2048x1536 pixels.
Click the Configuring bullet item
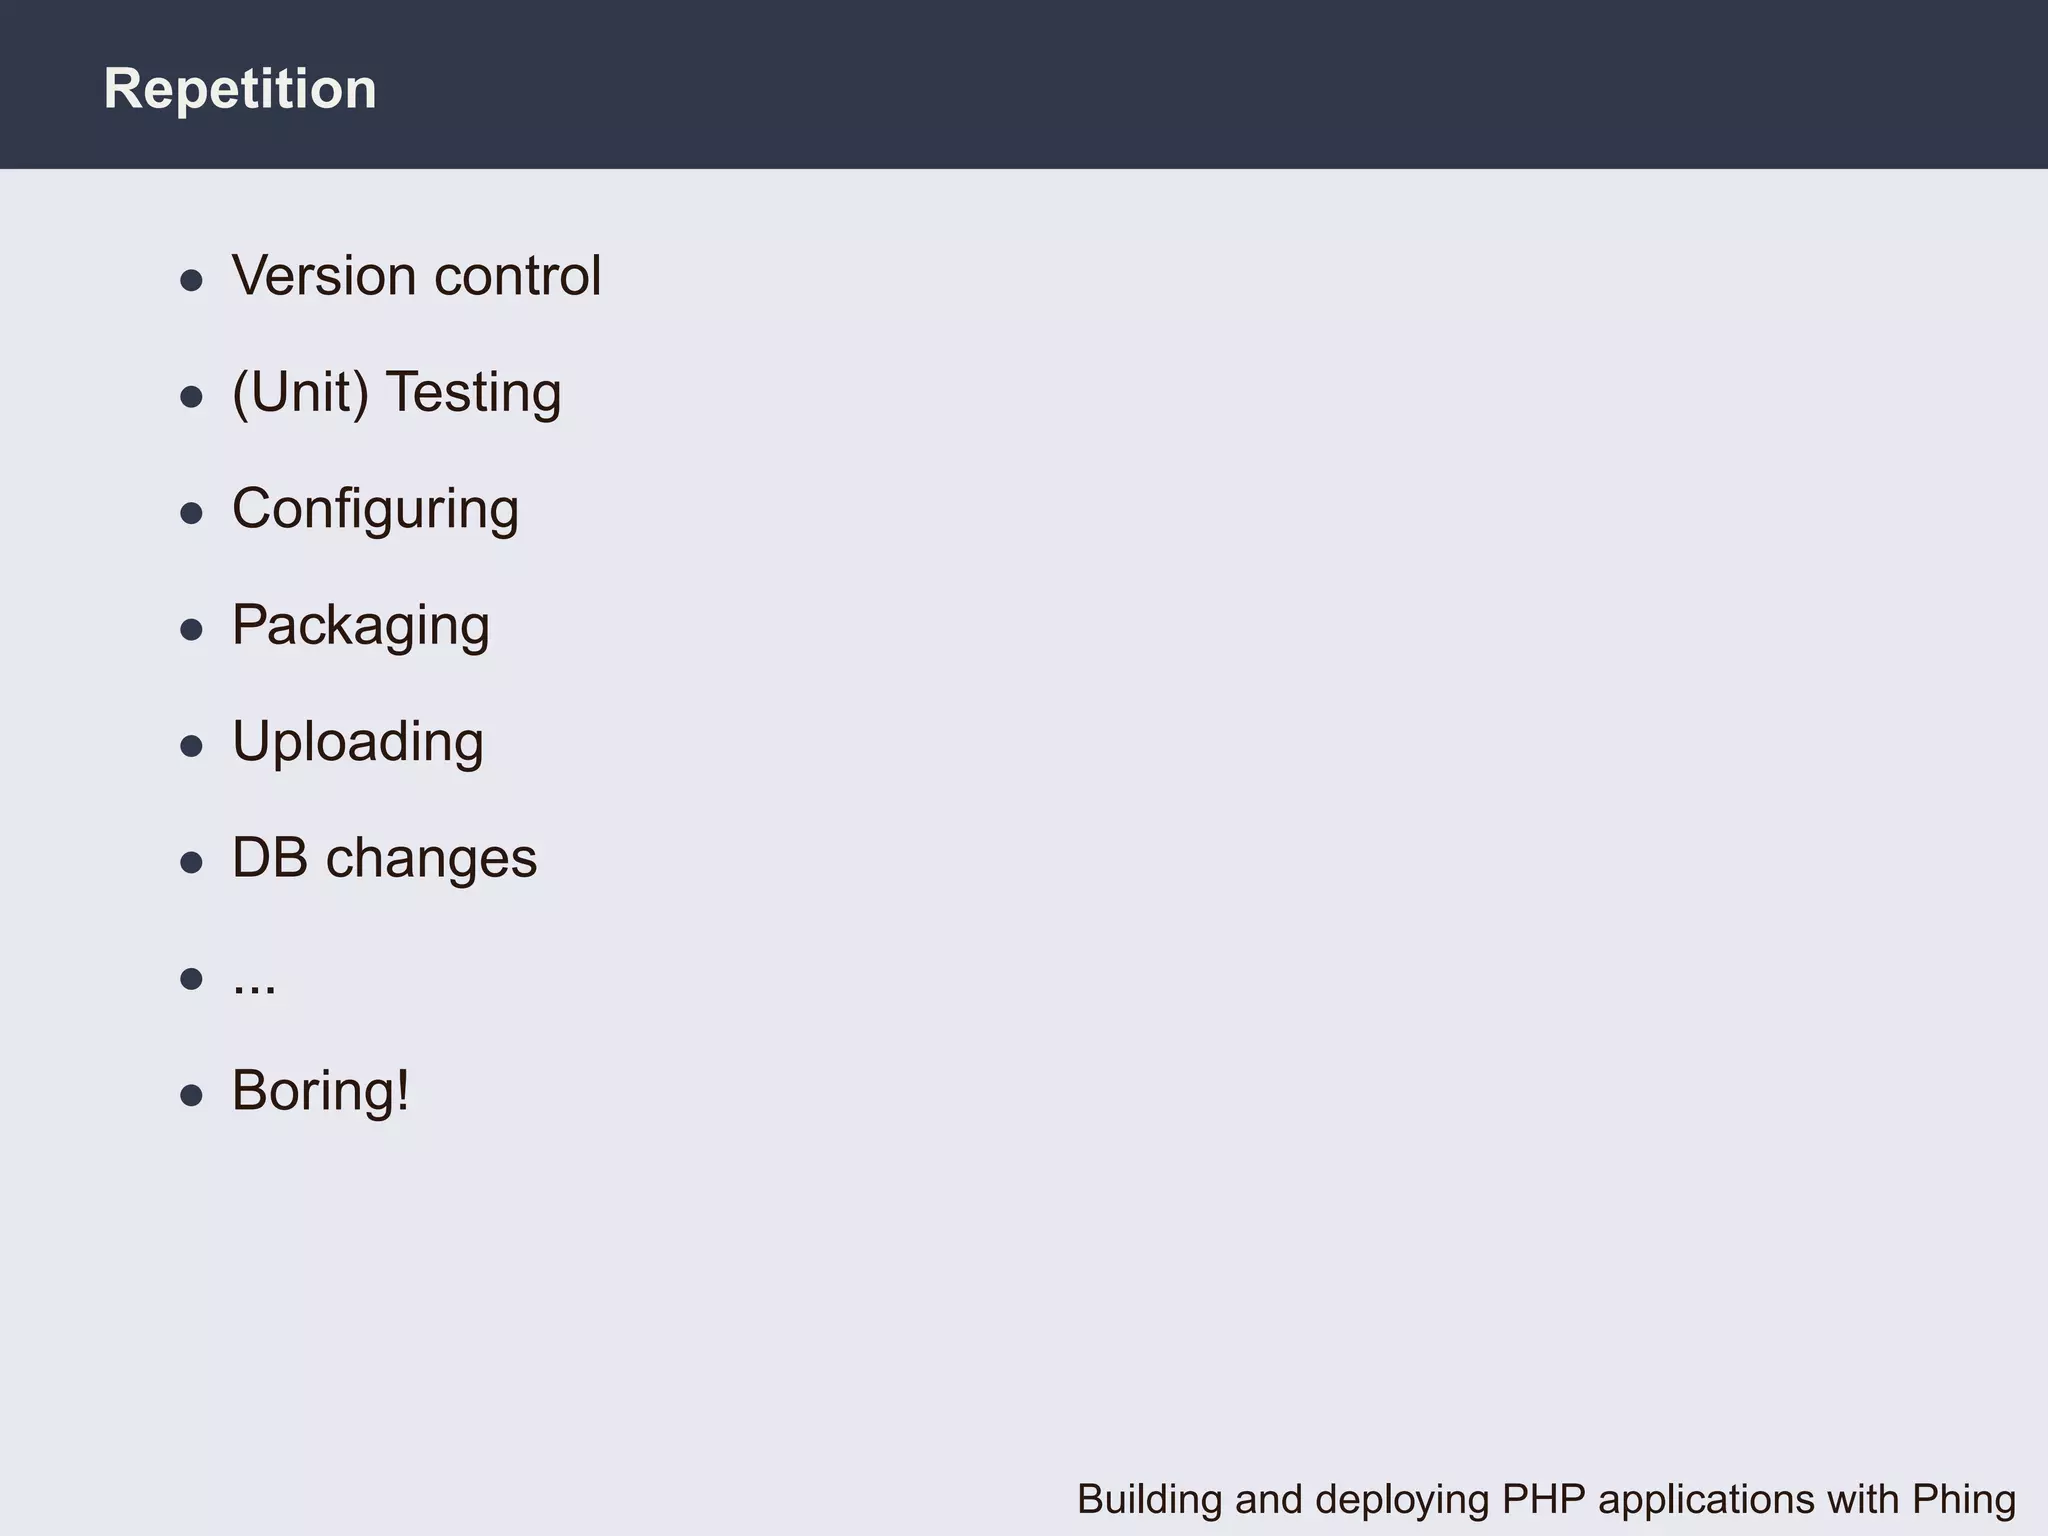tap(375, 509)
